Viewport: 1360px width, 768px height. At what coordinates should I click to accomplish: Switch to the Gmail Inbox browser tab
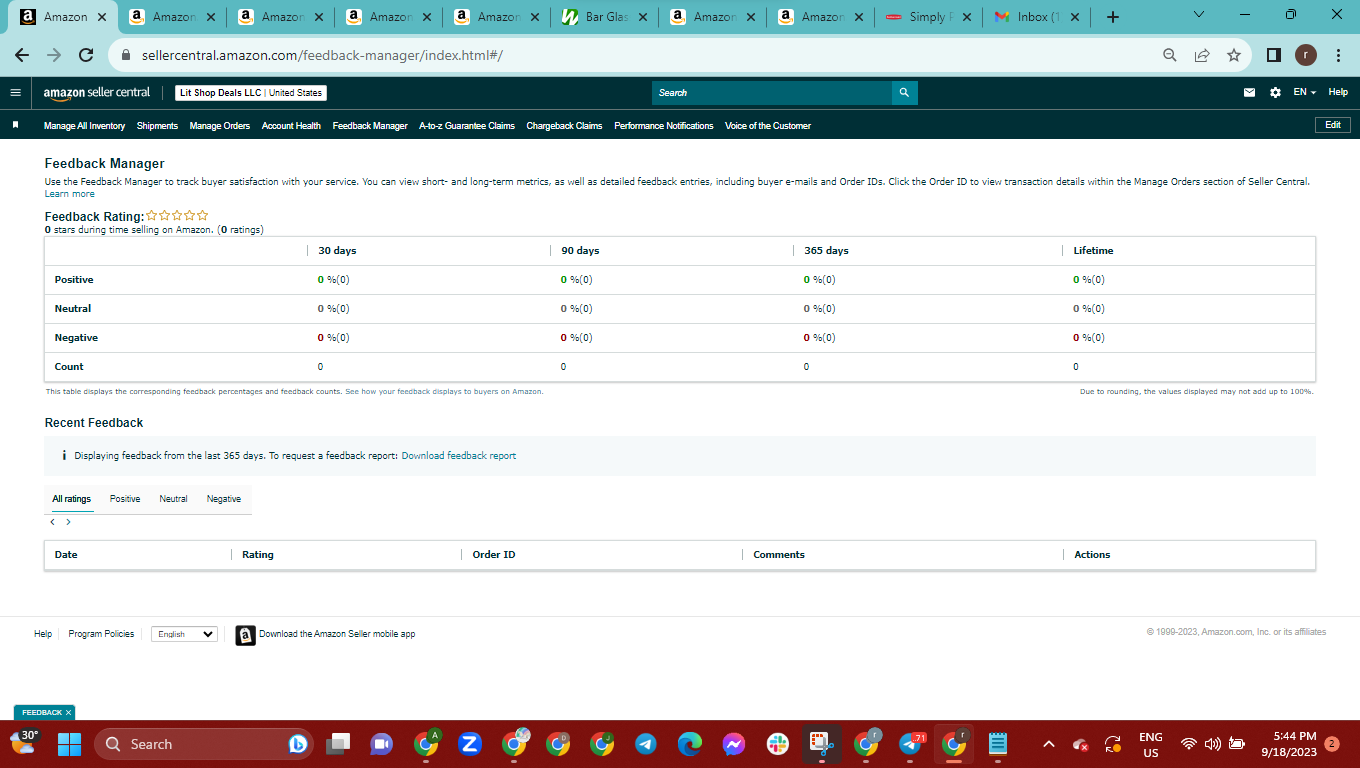[1034, 17]
